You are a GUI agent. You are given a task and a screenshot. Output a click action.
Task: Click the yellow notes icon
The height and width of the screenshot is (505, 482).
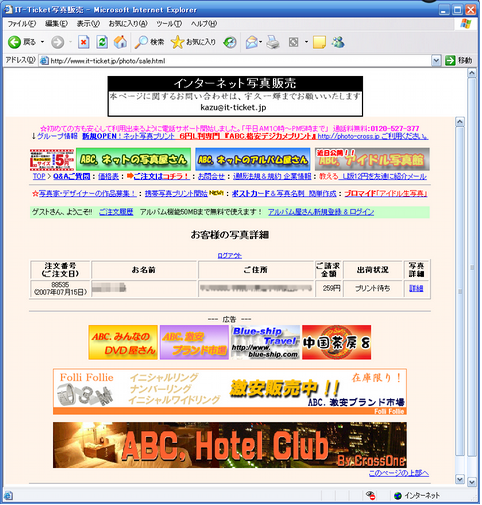[x=319, y=42]
